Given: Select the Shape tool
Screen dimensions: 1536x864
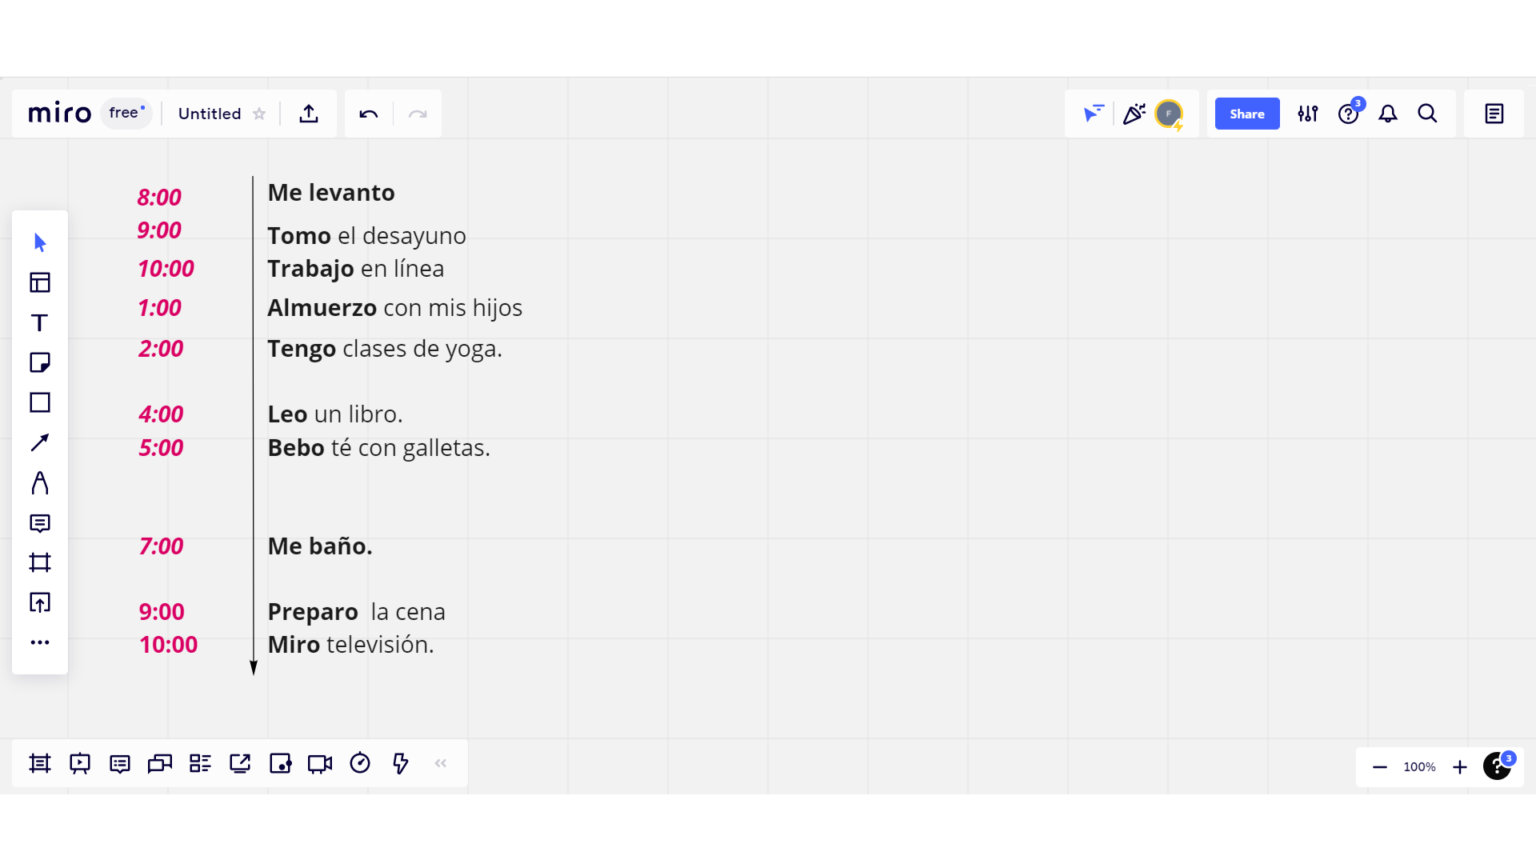Looking at the screenshot, I should pyautogui.click(x=40, y=402).
